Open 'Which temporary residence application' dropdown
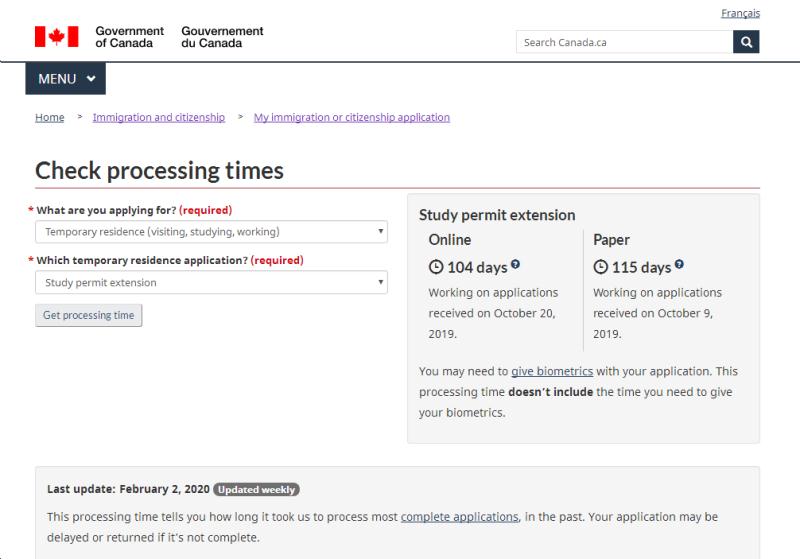The width and height of the screenshot is (800, 559). click(x=211, y=282)
